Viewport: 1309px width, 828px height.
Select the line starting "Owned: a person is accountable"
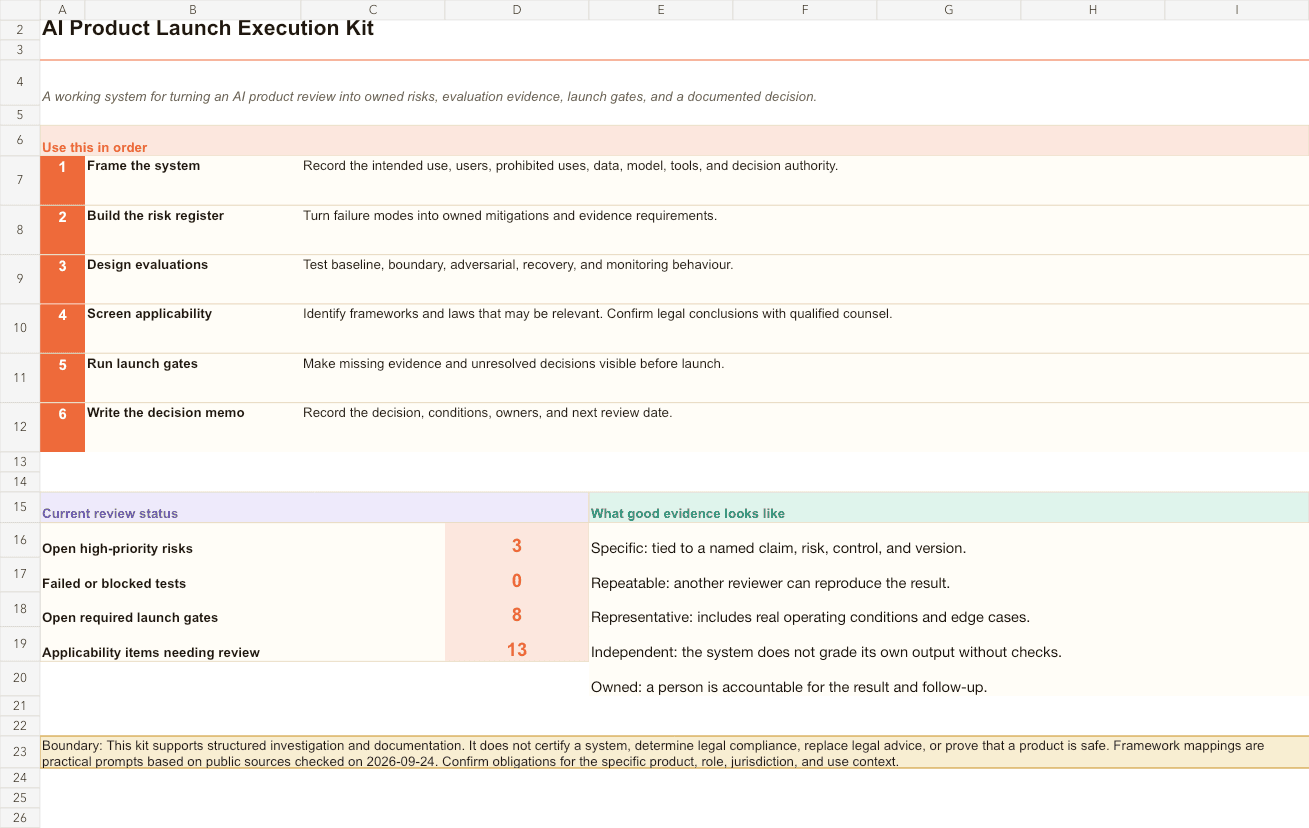click(789, 687)
